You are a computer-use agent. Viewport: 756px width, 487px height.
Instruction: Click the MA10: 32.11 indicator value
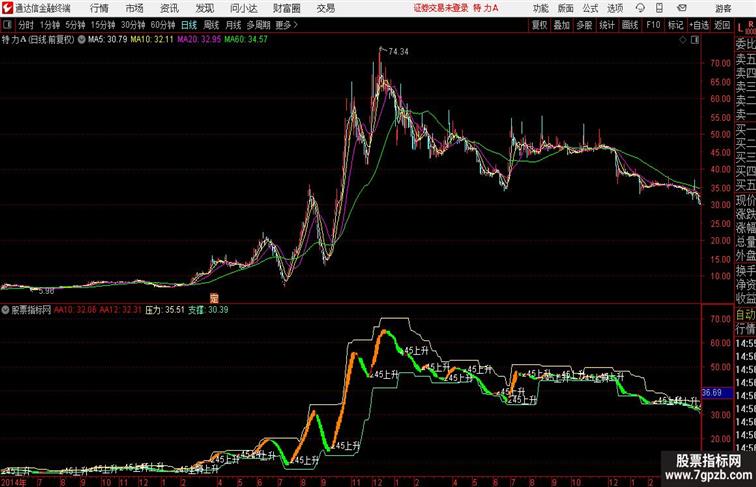[x=152, y=40]
